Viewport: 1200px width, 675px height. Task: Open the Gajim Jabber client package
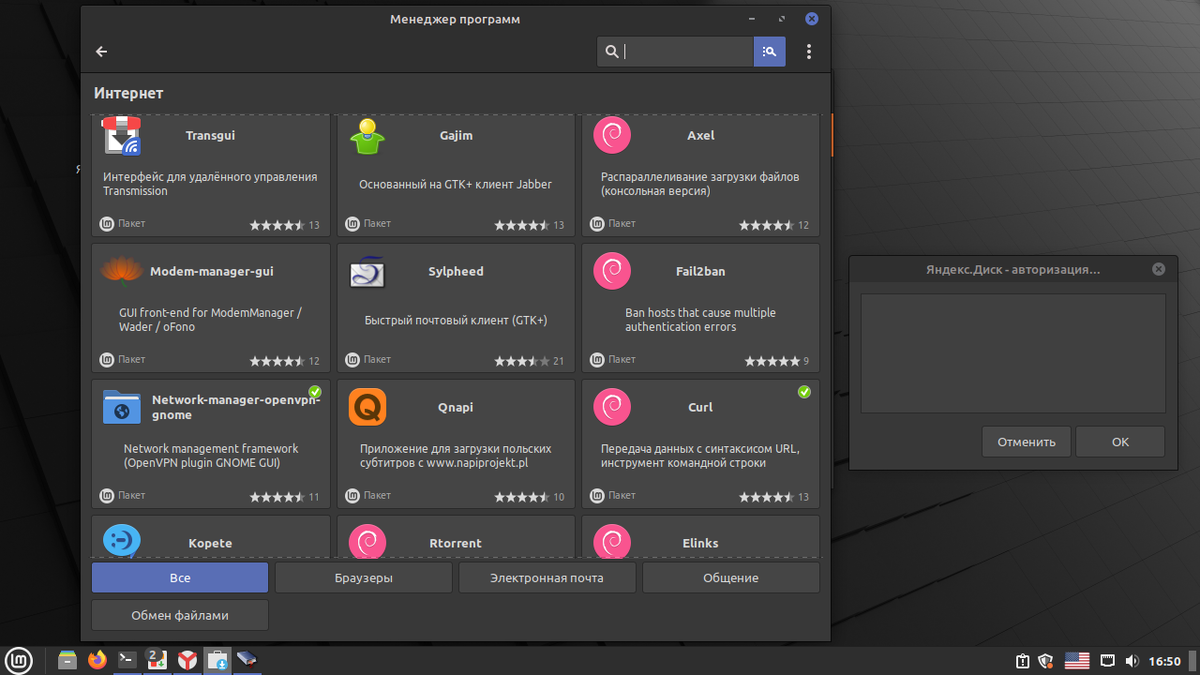368,136
